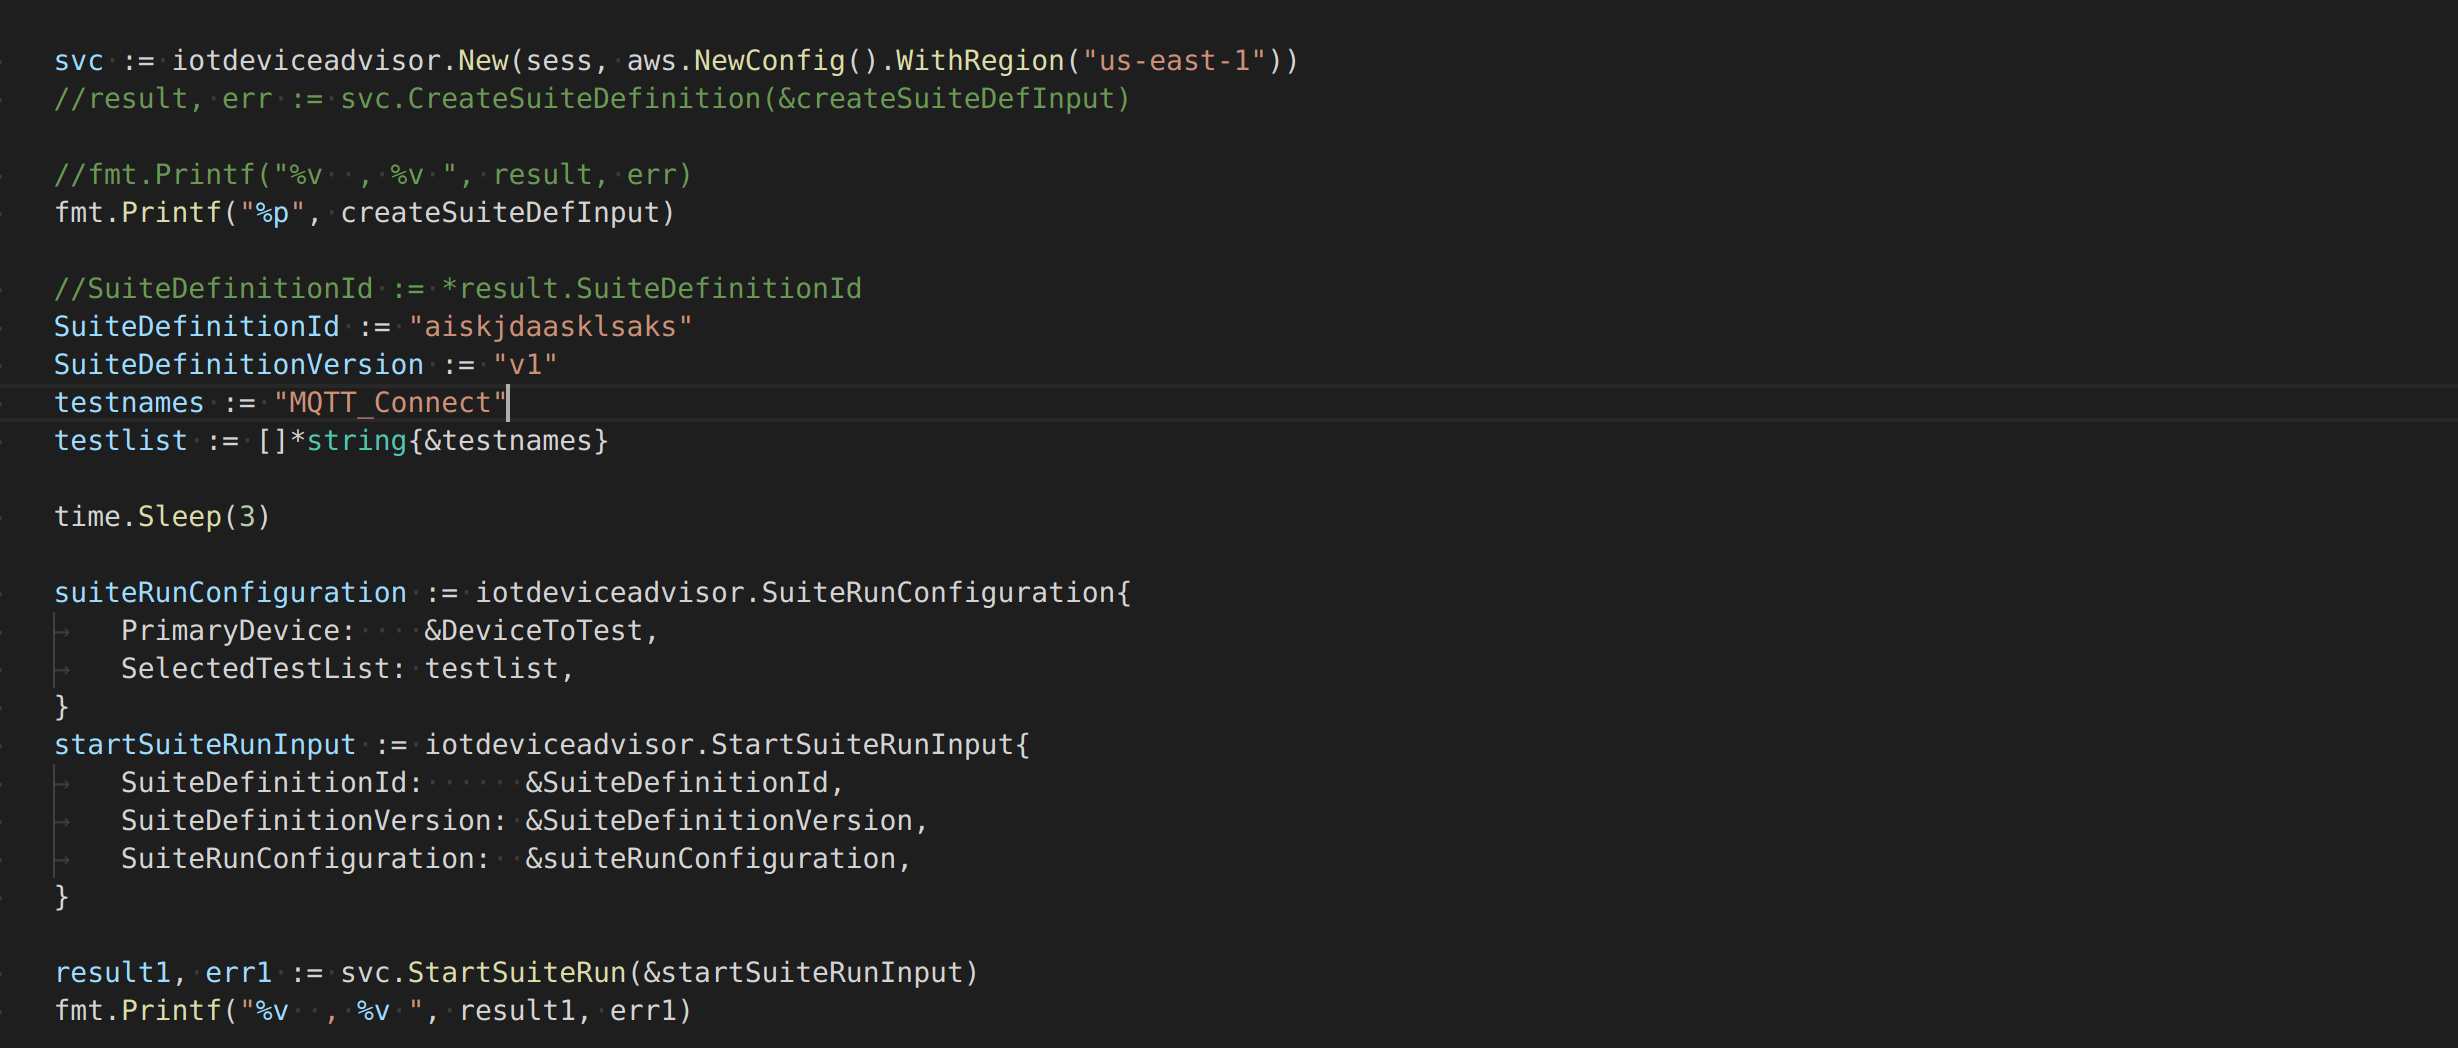
Task: Click the commented fmt.Printf "%v , %v" result, err line
Action: point(373,175)
